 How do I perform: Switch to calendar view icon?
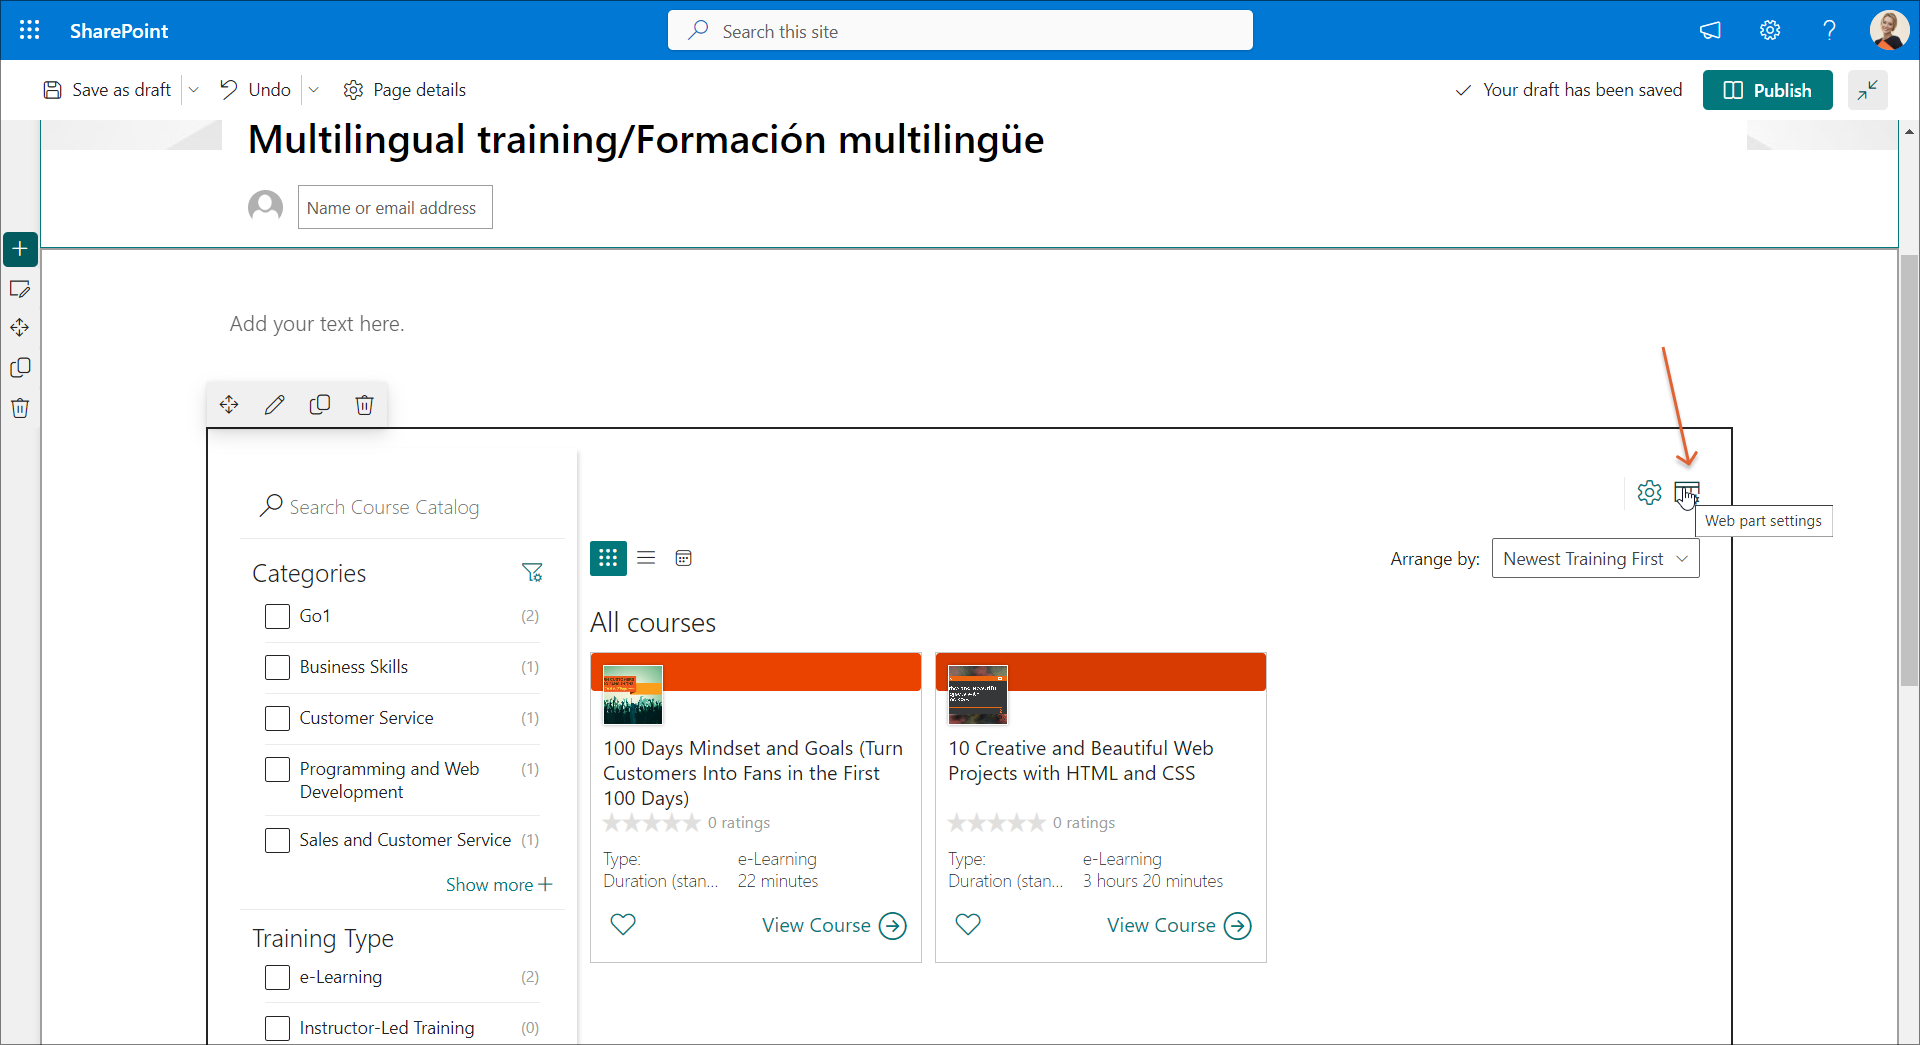(684, 558)
